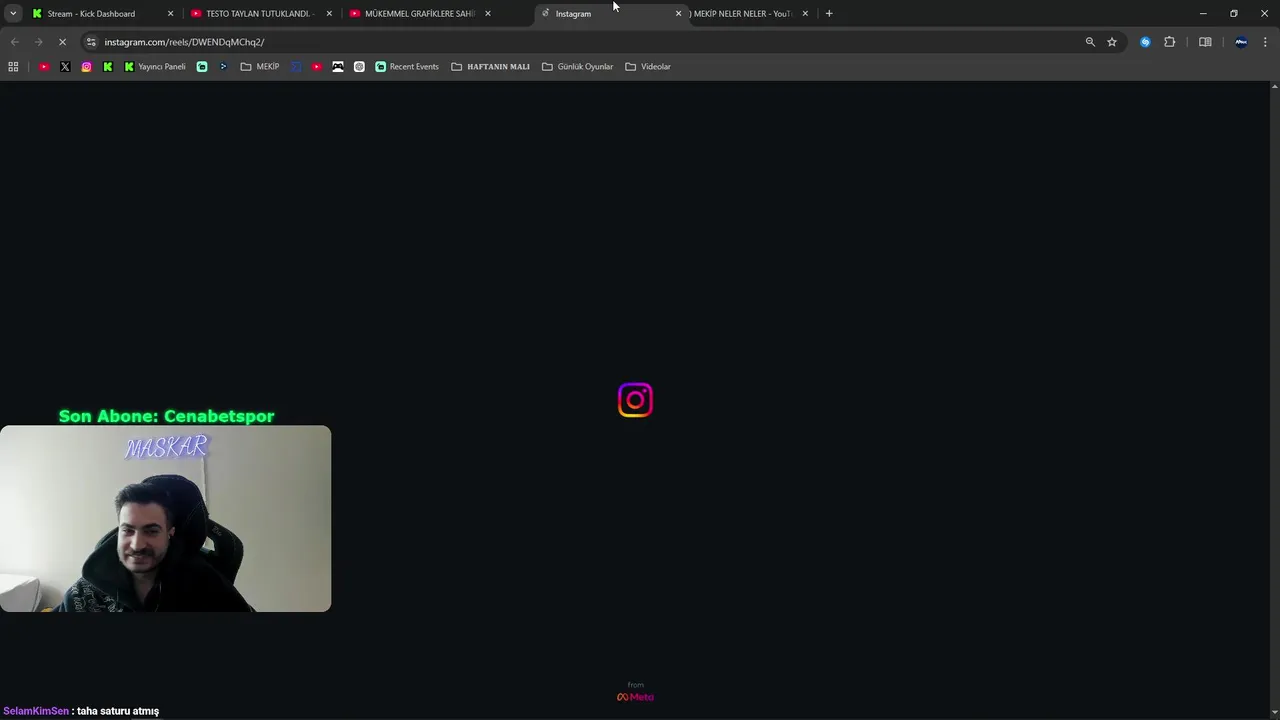Minimize the browser window
The width and height of the screenshot is (1280, 720).
(x=1203, y=13)
